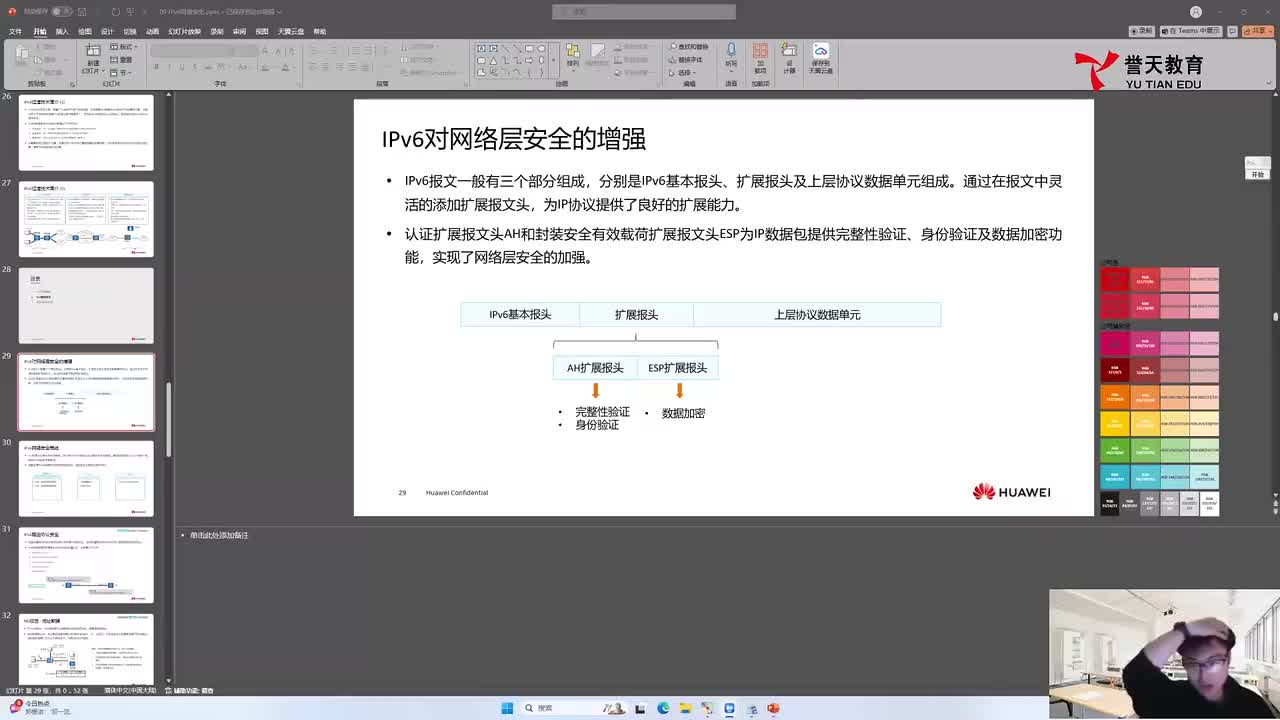Select slide 26 thumbnail
This screenshot has height=720, width=1280.
click(86, 133)
